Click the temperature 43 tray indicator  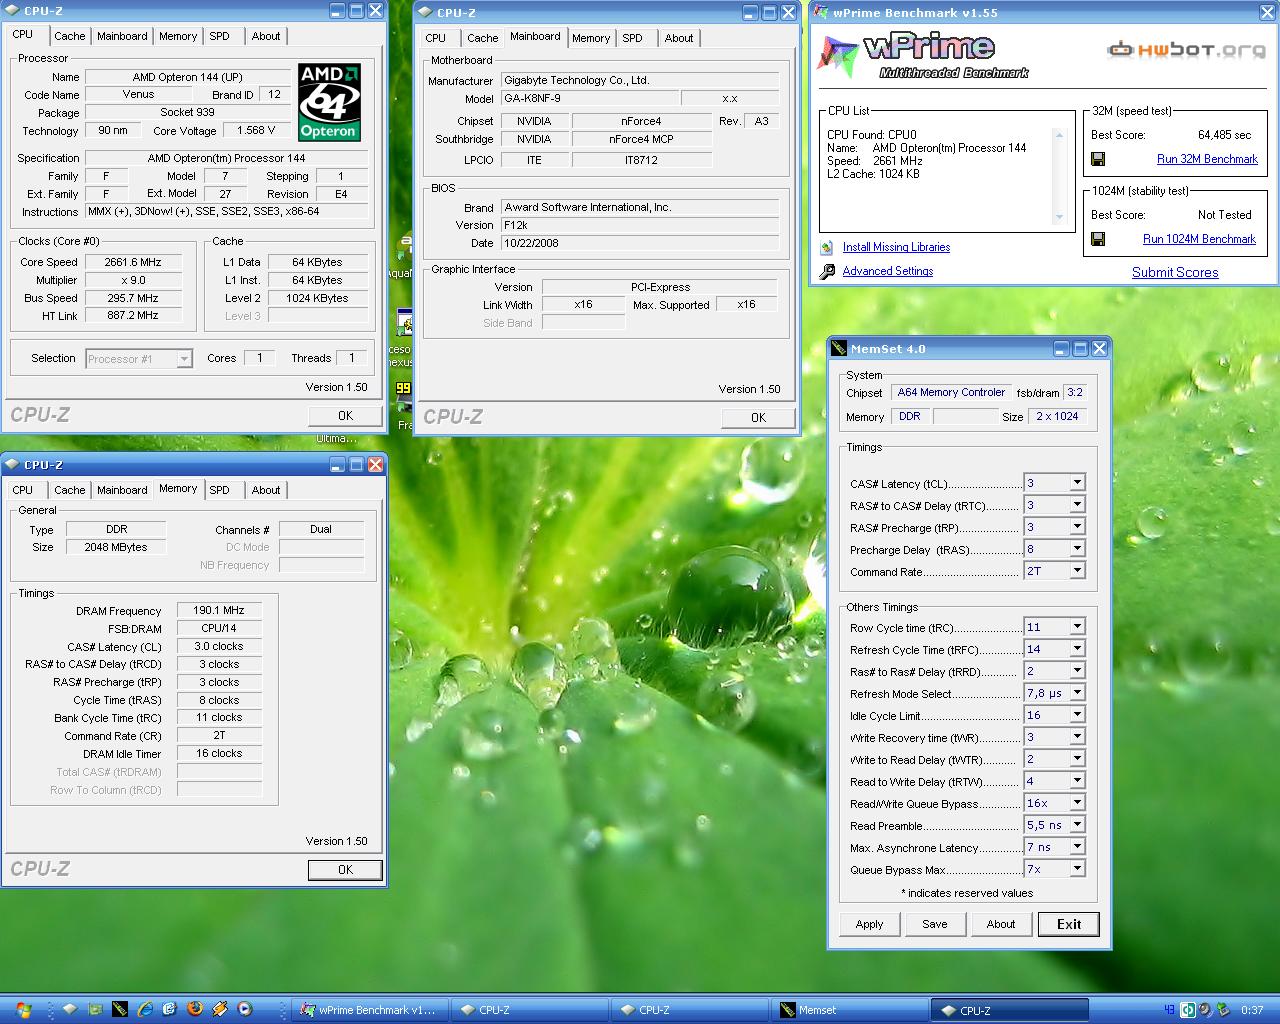click(x=1169, y=1010)
